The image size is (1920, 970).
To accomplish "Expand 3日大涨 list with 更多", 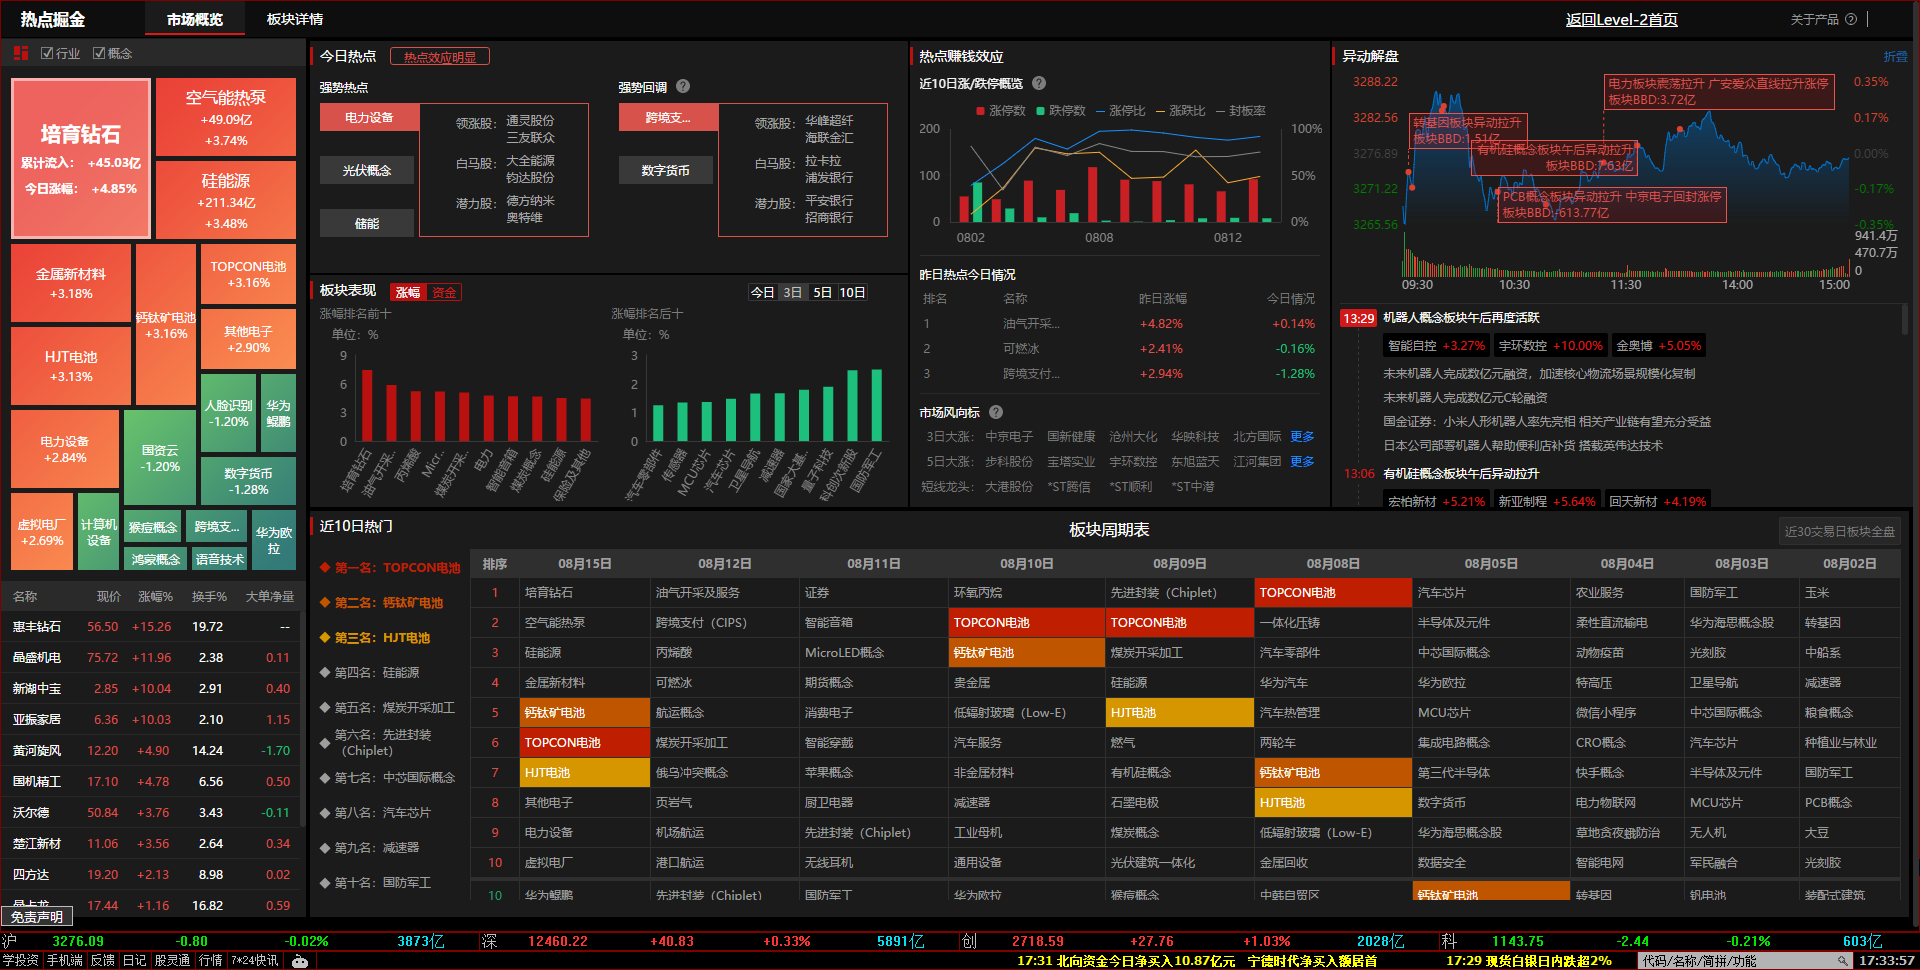I will (x=1302, y=437).
